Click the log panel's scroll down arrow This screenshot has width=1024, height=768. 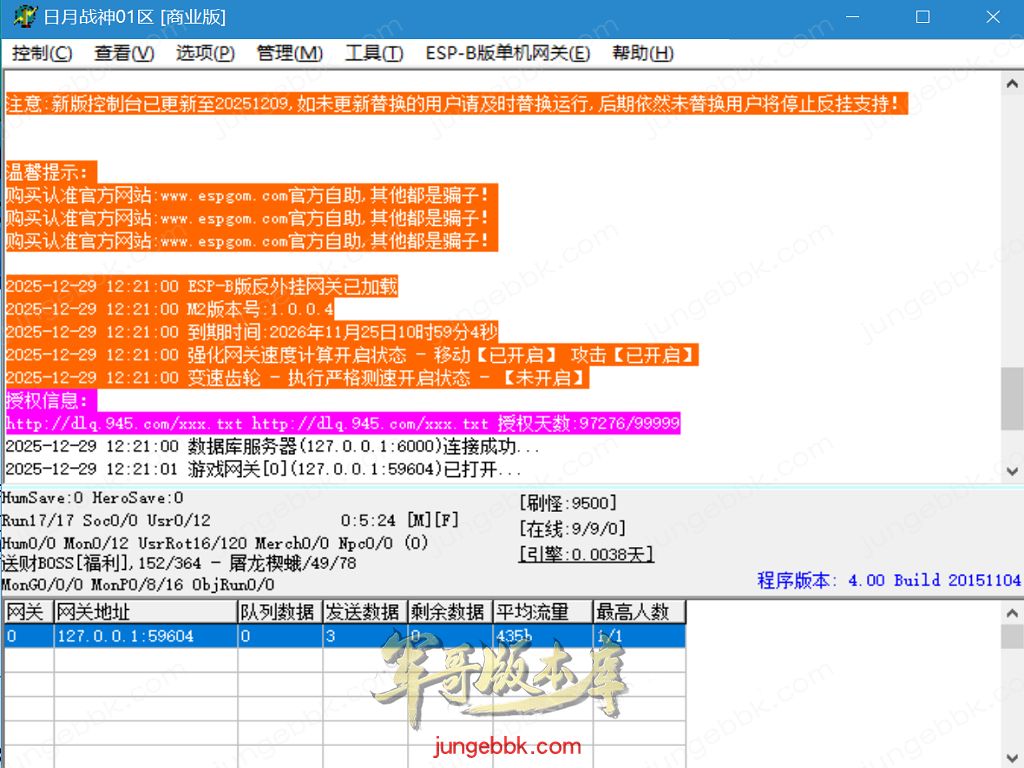tap(1012, 473)
